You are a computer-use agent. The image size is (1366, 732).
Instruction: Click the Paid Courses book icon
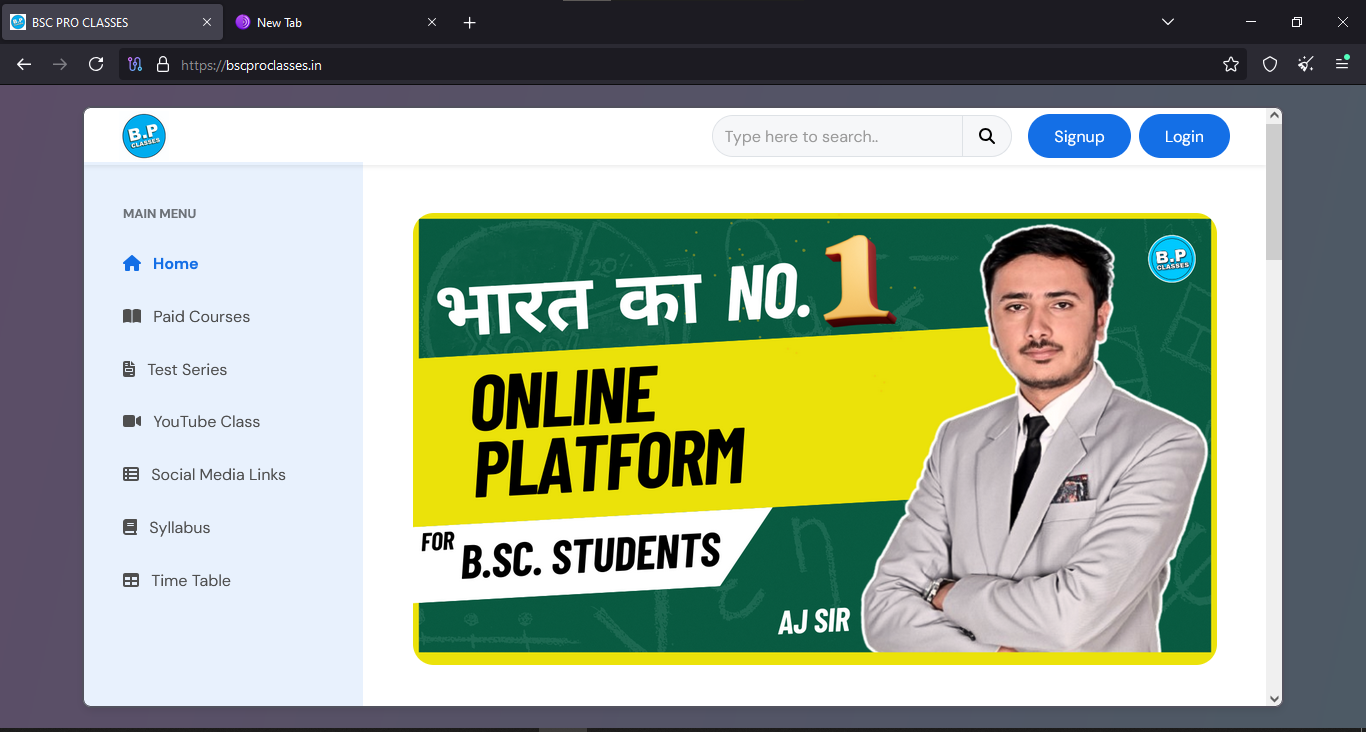click(132, 316)
